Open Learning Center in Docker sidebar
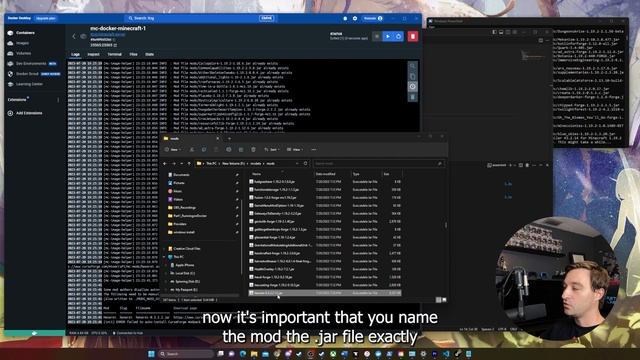Screen dimensions: 640x360 [24, 84]
